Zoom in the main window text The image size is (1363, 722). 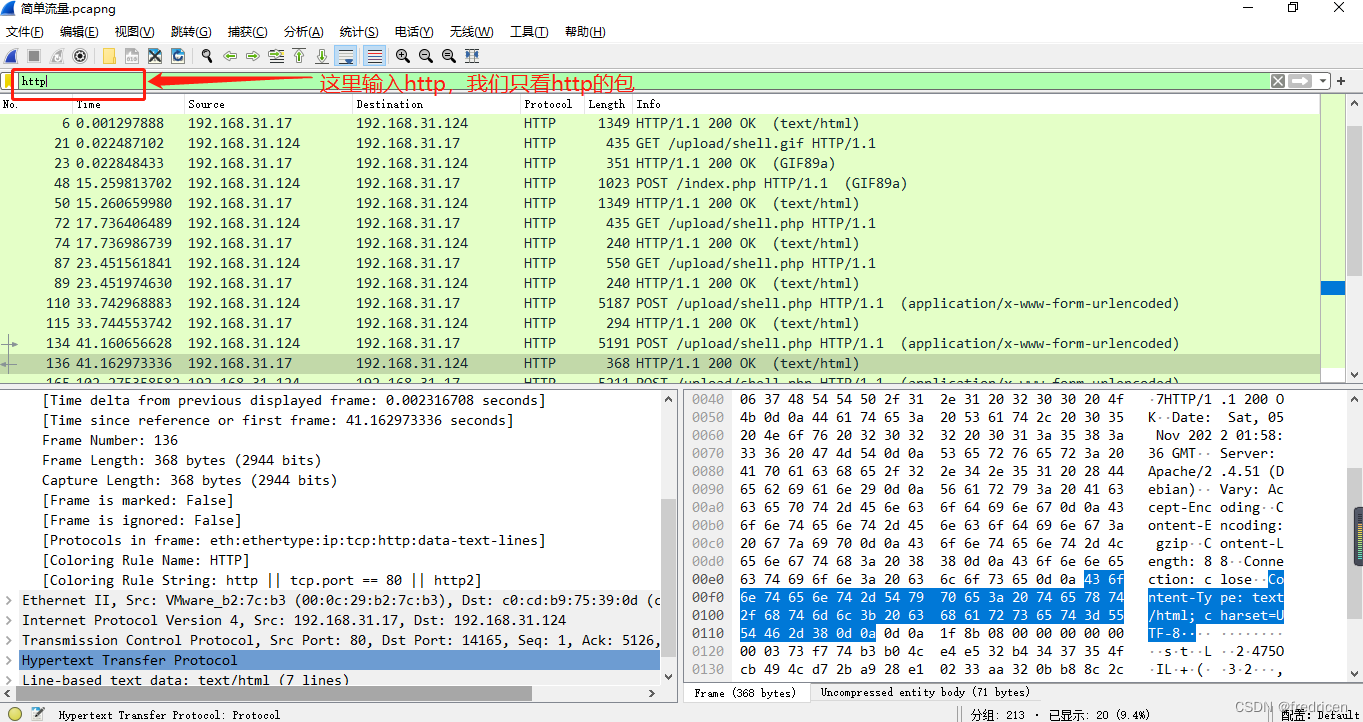click(x=403, y=56)
